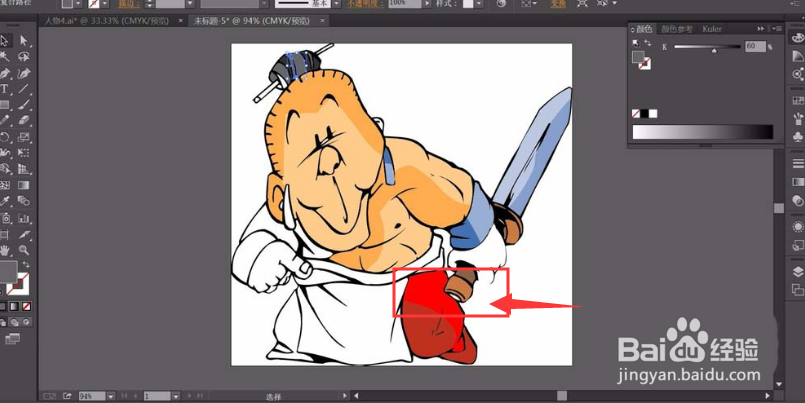Click the K slider track in Color panel
The image size is (805, 403).
click(707, 47)
